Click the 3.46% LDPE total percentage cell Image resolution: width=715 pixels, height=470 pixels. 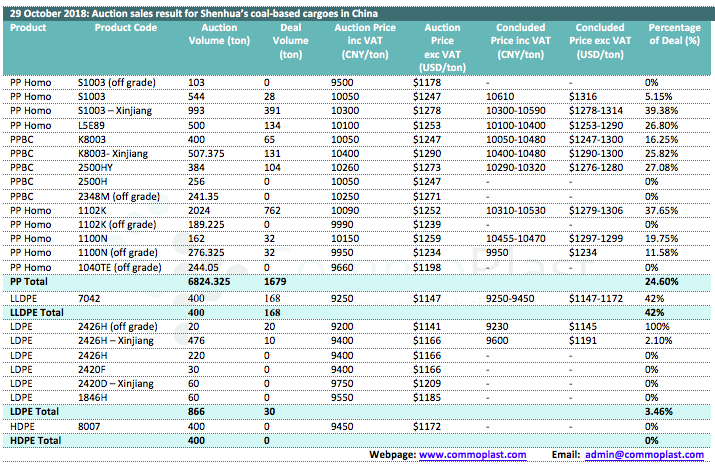[664, 411]
